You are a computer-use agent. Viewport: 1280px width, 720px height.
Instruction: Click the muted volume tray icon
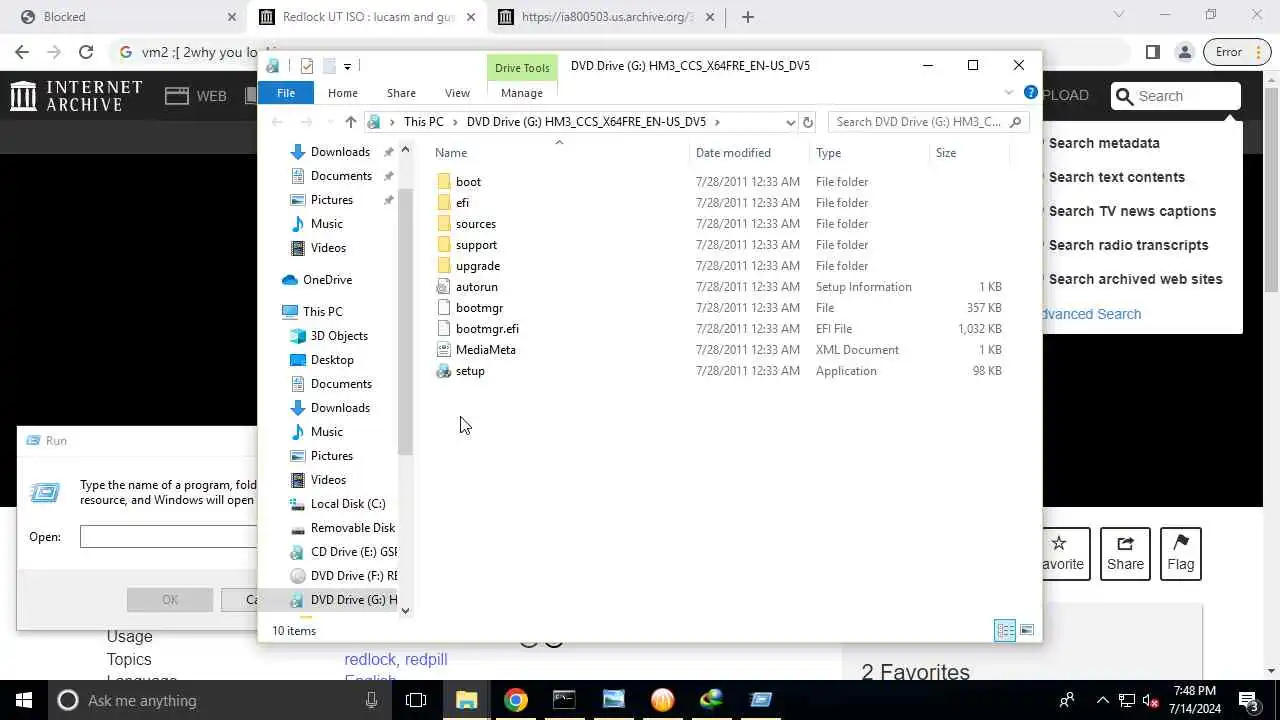(1151, 700)
